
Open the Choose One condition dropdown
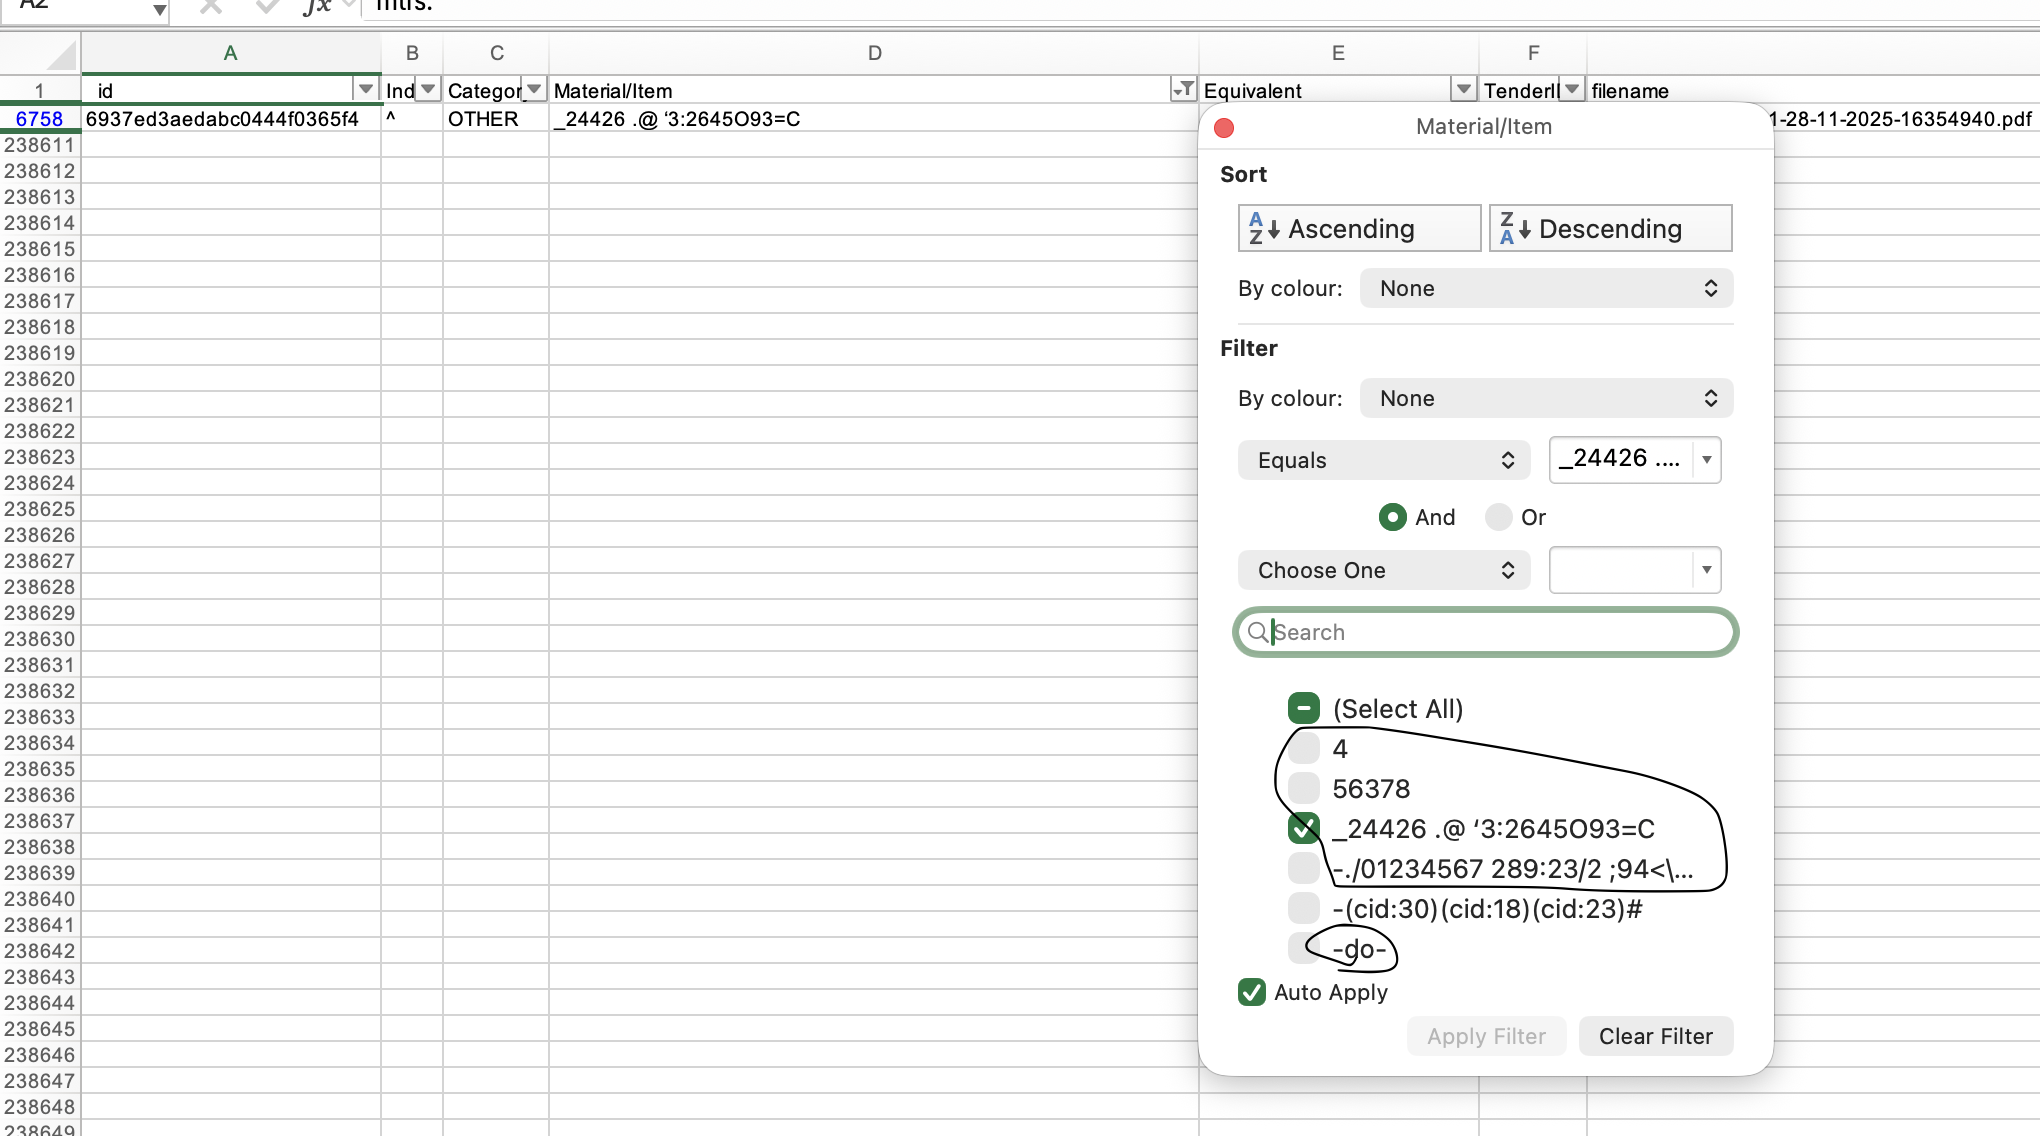coord(1384,570)
